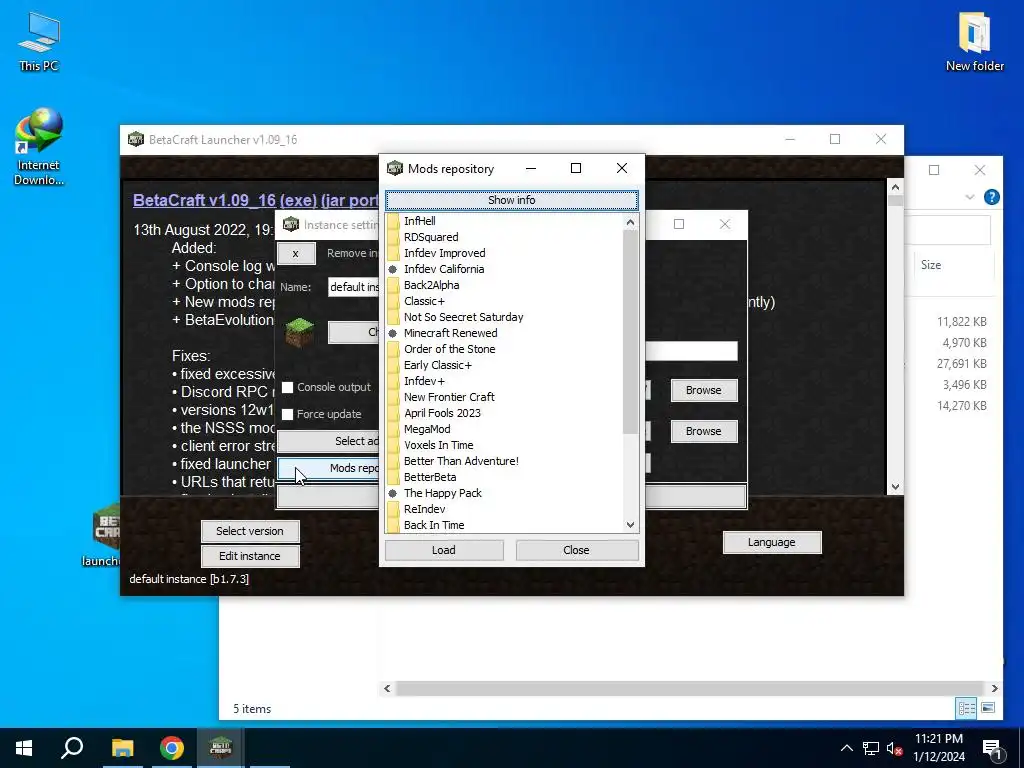
Task: Select Minecraft Renewed in mods list
Action: pos(451,333)
